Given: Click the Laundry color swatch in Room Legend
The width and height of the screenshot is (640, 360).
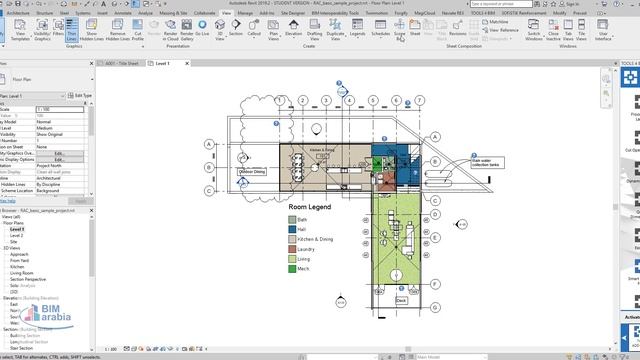Looking at the screenshot, I should pyautogui.click(x=292, y=249).
